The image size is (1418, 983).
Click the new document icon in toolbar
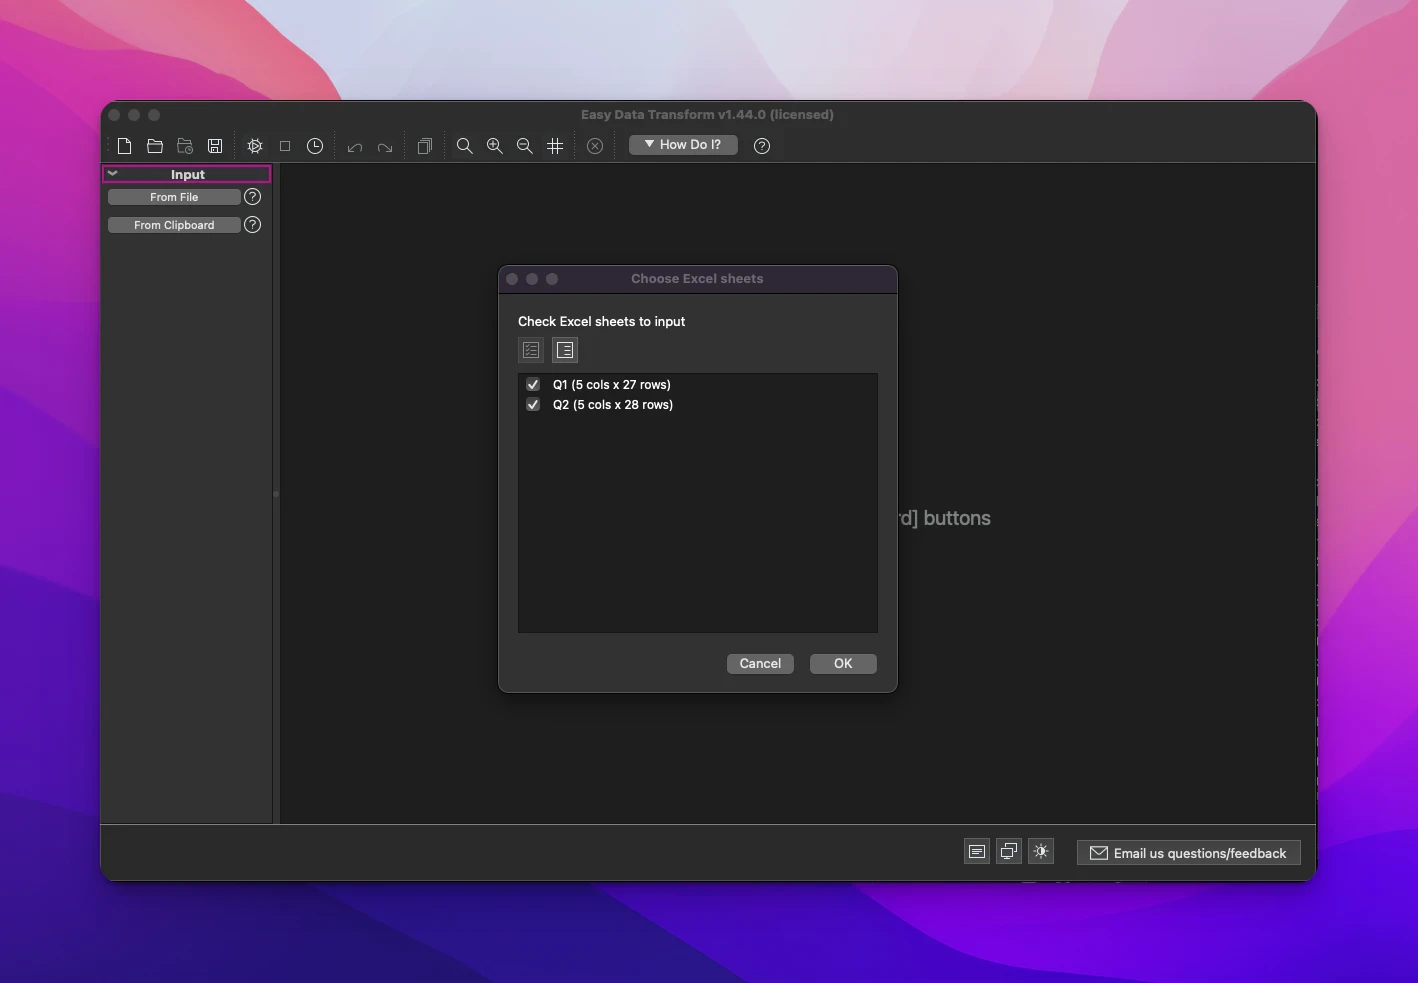[125, 146]
